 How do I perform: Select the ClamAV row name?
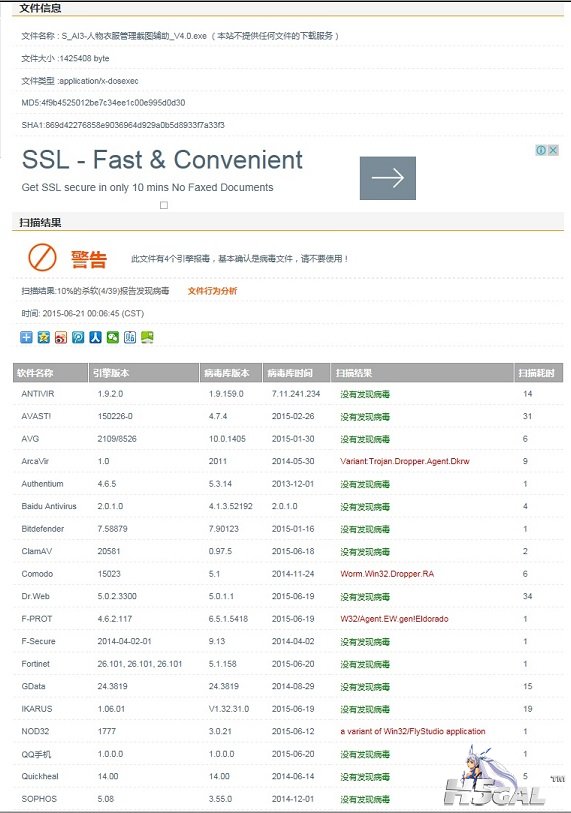pos(36,551)
